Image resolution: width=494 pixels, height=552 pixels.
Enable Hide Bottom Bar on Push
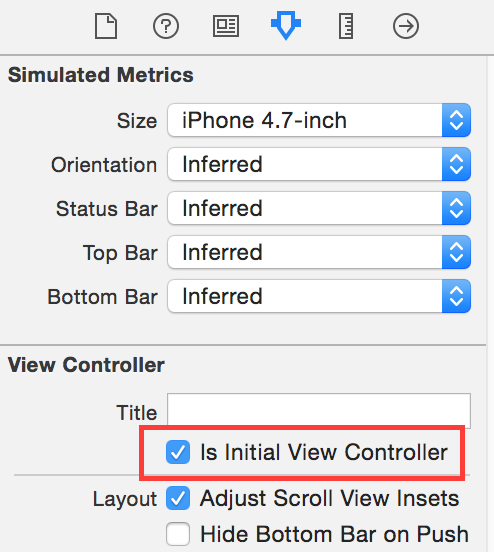pos(178,534)
